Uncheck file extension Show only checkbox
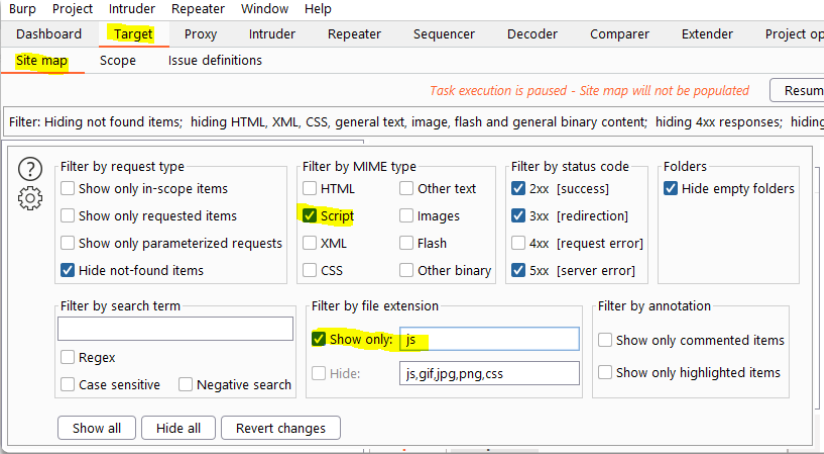824x454 pixels. point(318,339)
